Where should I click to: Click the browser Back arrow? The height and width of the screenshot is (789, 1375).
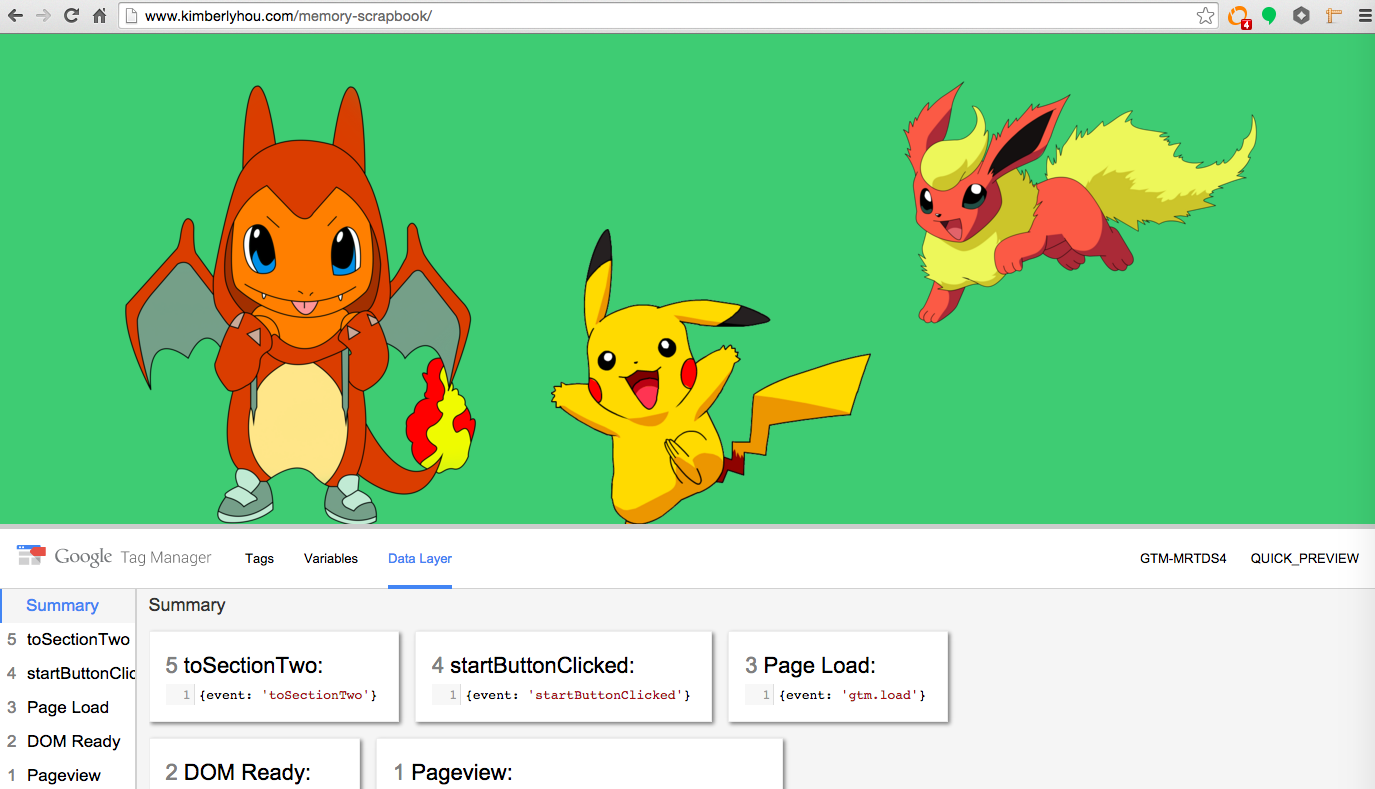(15, 15)
